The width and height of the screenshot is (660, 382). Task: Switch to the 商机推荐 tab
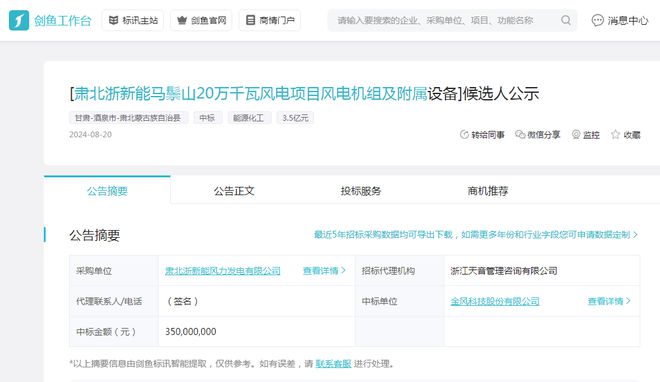(x=488, y=191)
